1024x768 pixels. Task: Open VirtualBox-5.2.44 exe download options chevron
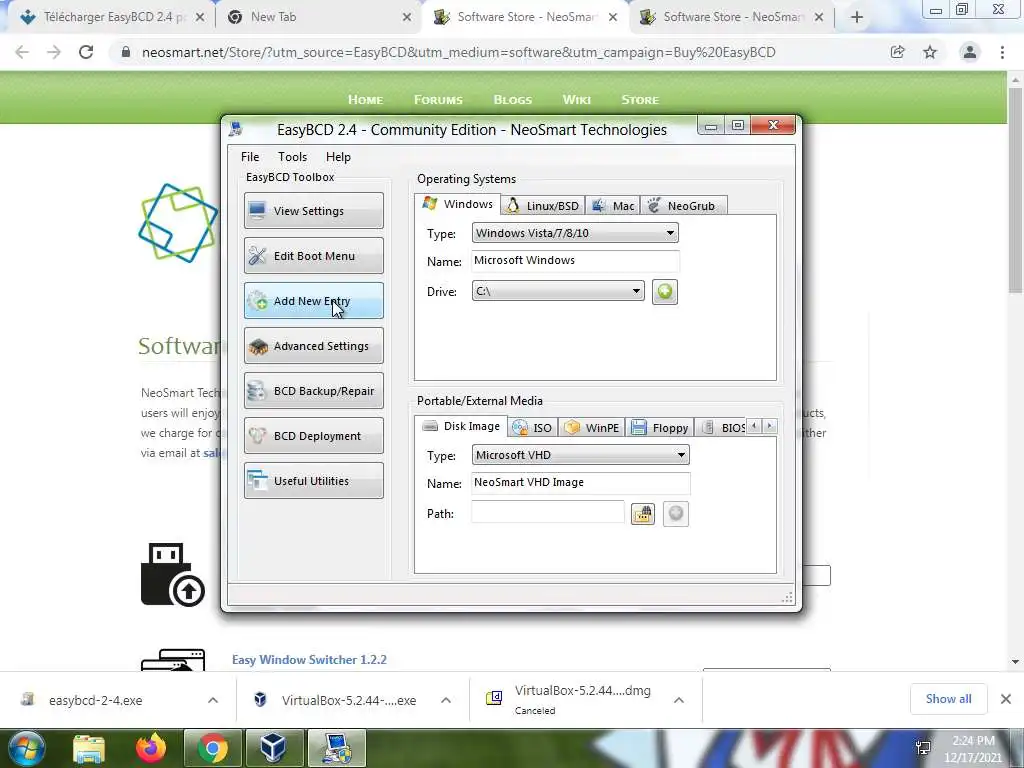[x=446, y=700]
